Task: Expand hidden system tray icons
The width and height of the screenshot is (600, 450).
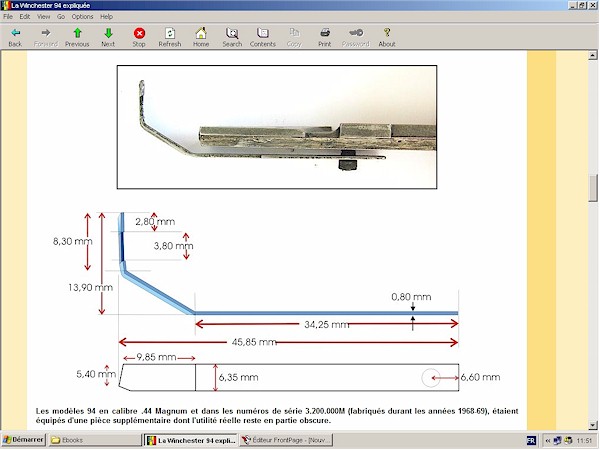Action: point(547,440)
